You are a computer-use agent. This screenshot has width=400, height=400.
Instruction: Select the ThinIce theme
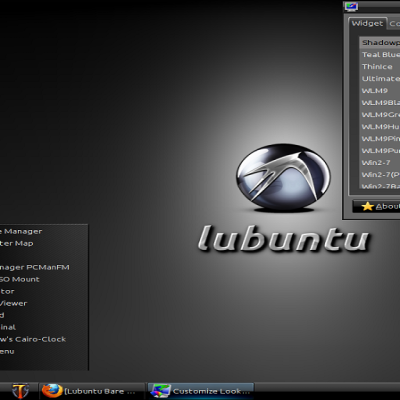point(380,67)
